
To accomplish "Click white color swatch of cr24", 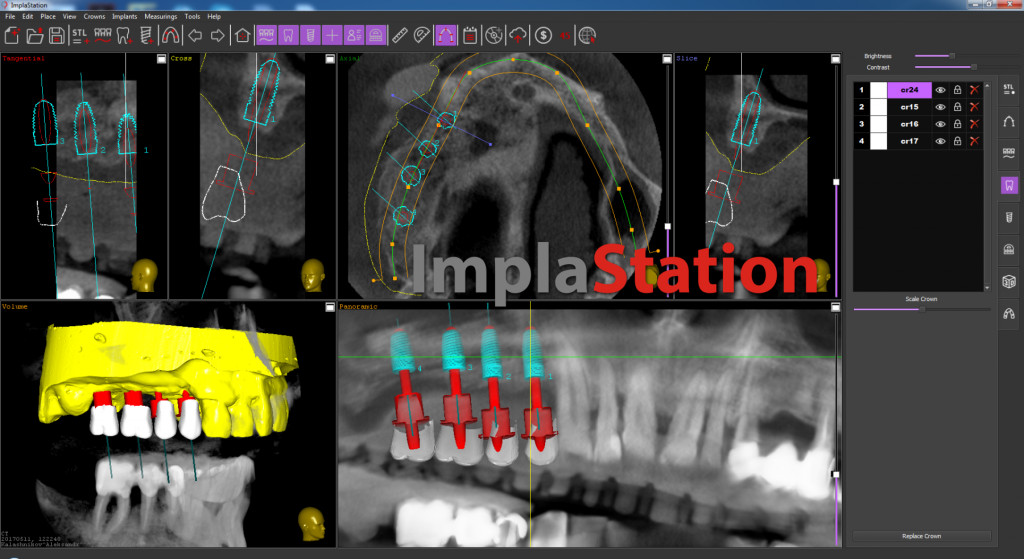I will 878,90.
